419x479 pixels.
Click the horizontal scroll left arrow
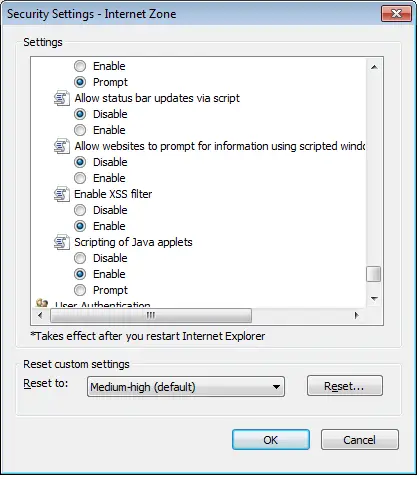40,315
